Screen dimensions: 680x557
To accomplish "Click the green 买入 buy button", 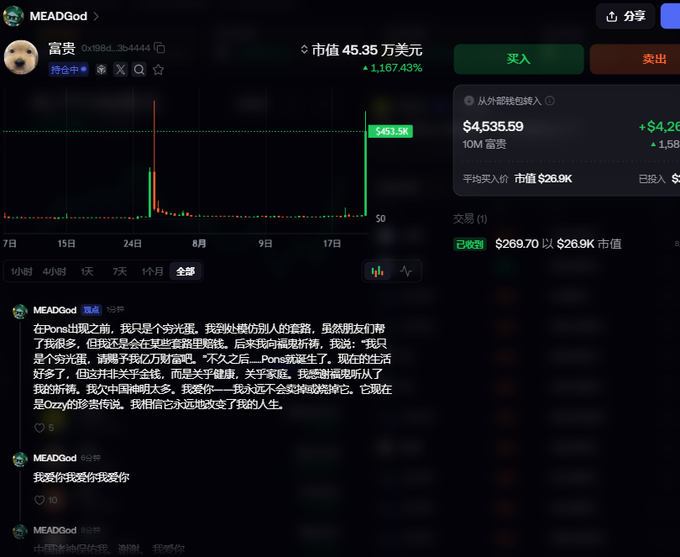I will [x=519, y=59].
